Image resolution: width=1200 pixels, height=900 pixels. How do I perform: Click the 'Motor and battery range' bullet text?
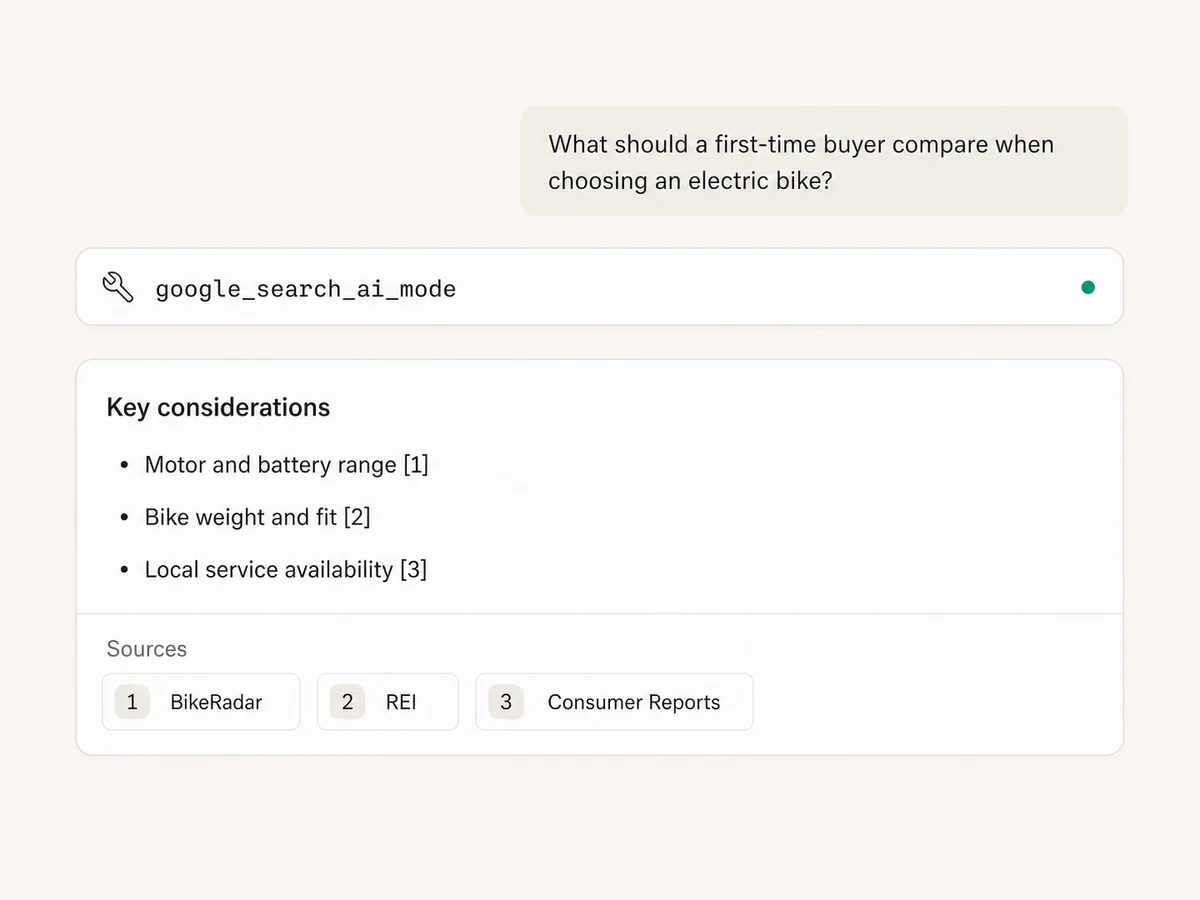(x=271, y=465)
